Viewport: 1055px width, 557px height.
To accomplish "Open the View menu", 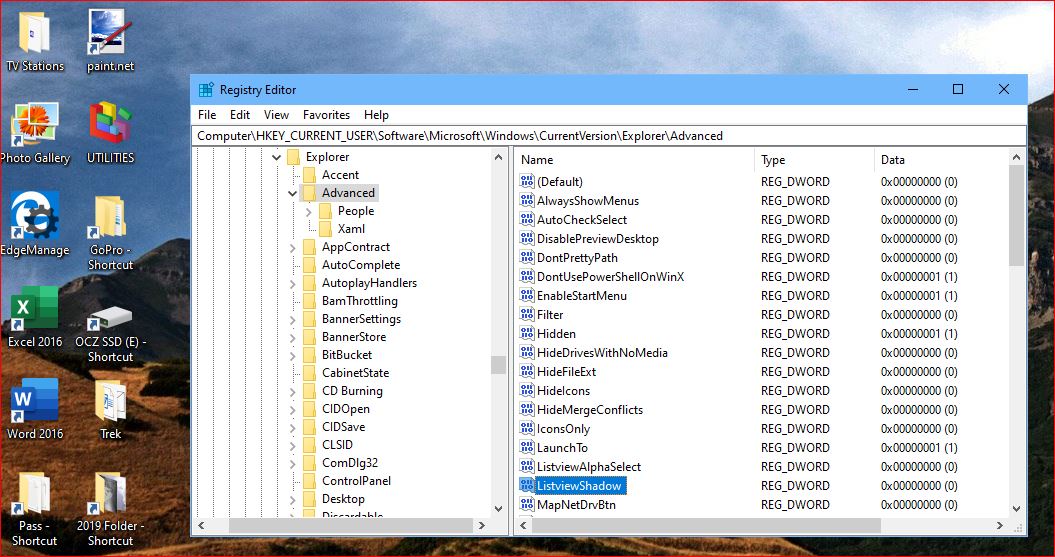I will pos(276,115).
